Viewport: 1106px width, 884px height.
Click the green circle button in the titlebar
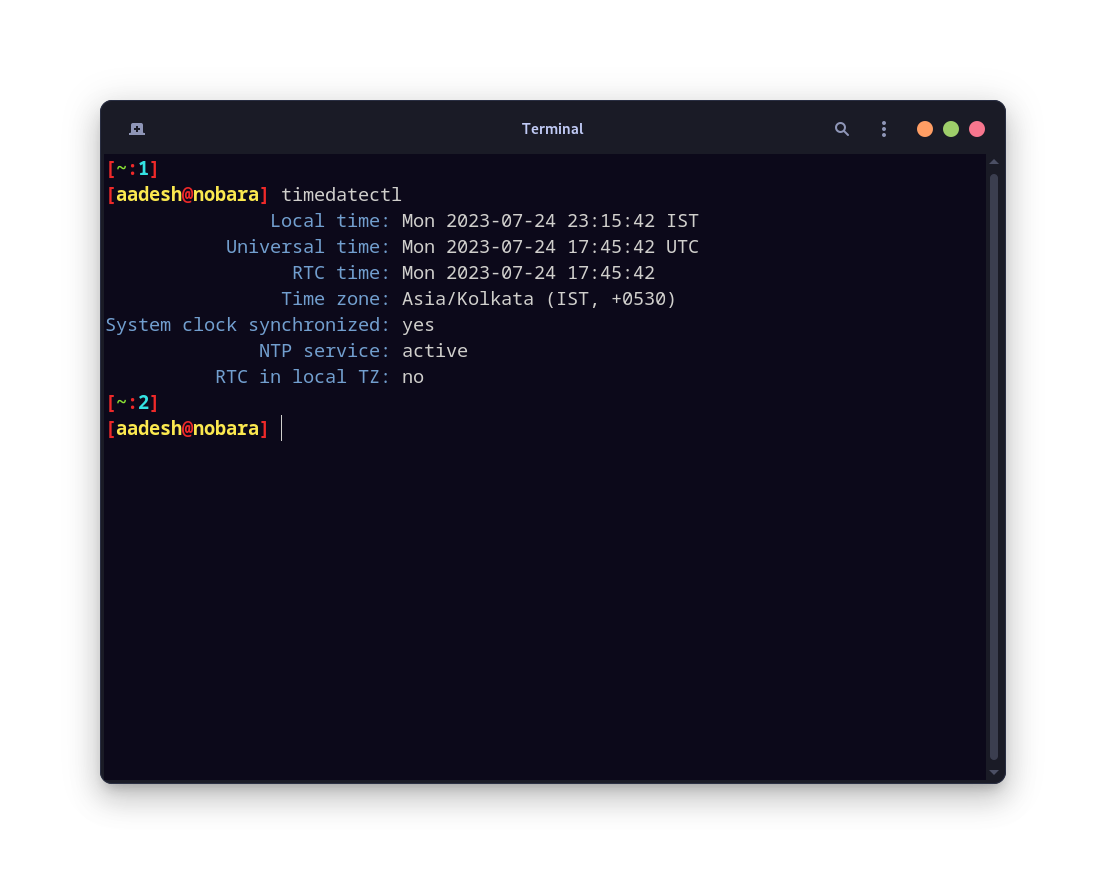tap(950, 128)
